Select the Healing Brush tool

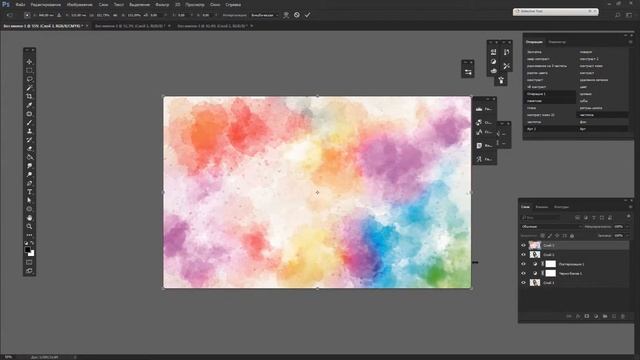tap(29, 114)
